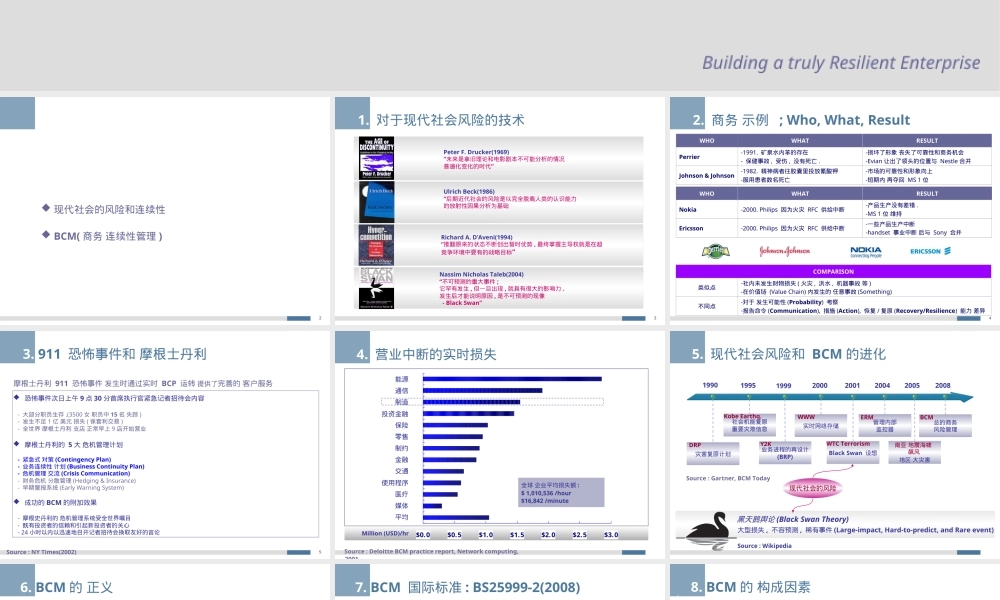Click the $1.5 axis value
This screenshot has width=1000, height=600.
(517, 534)
